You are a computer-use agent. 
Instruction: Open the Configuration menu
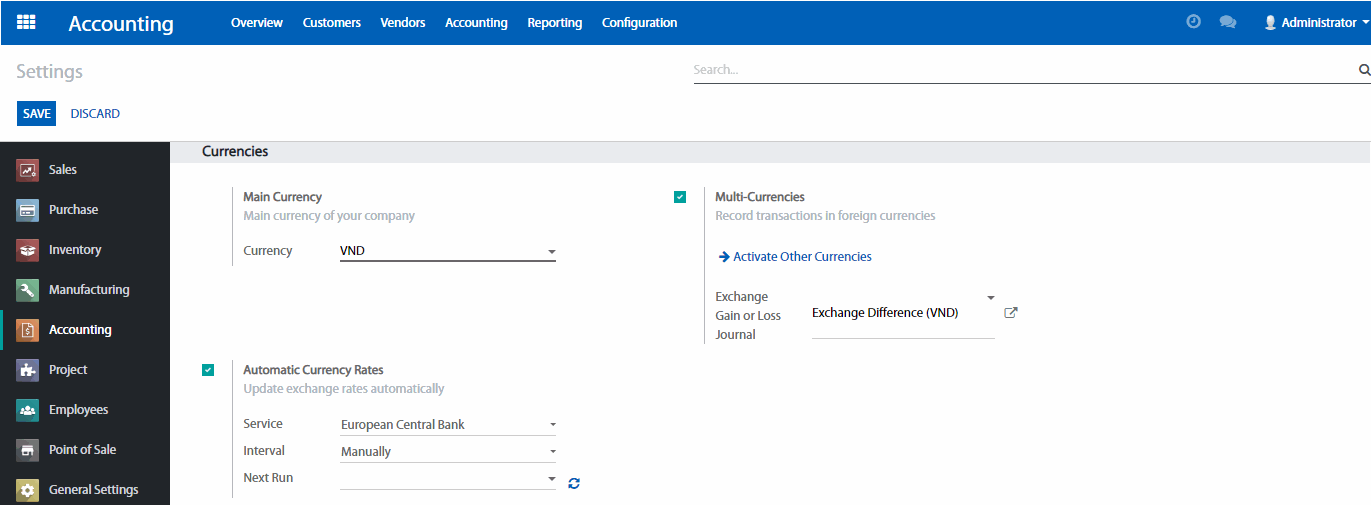(x=639, y=22)
